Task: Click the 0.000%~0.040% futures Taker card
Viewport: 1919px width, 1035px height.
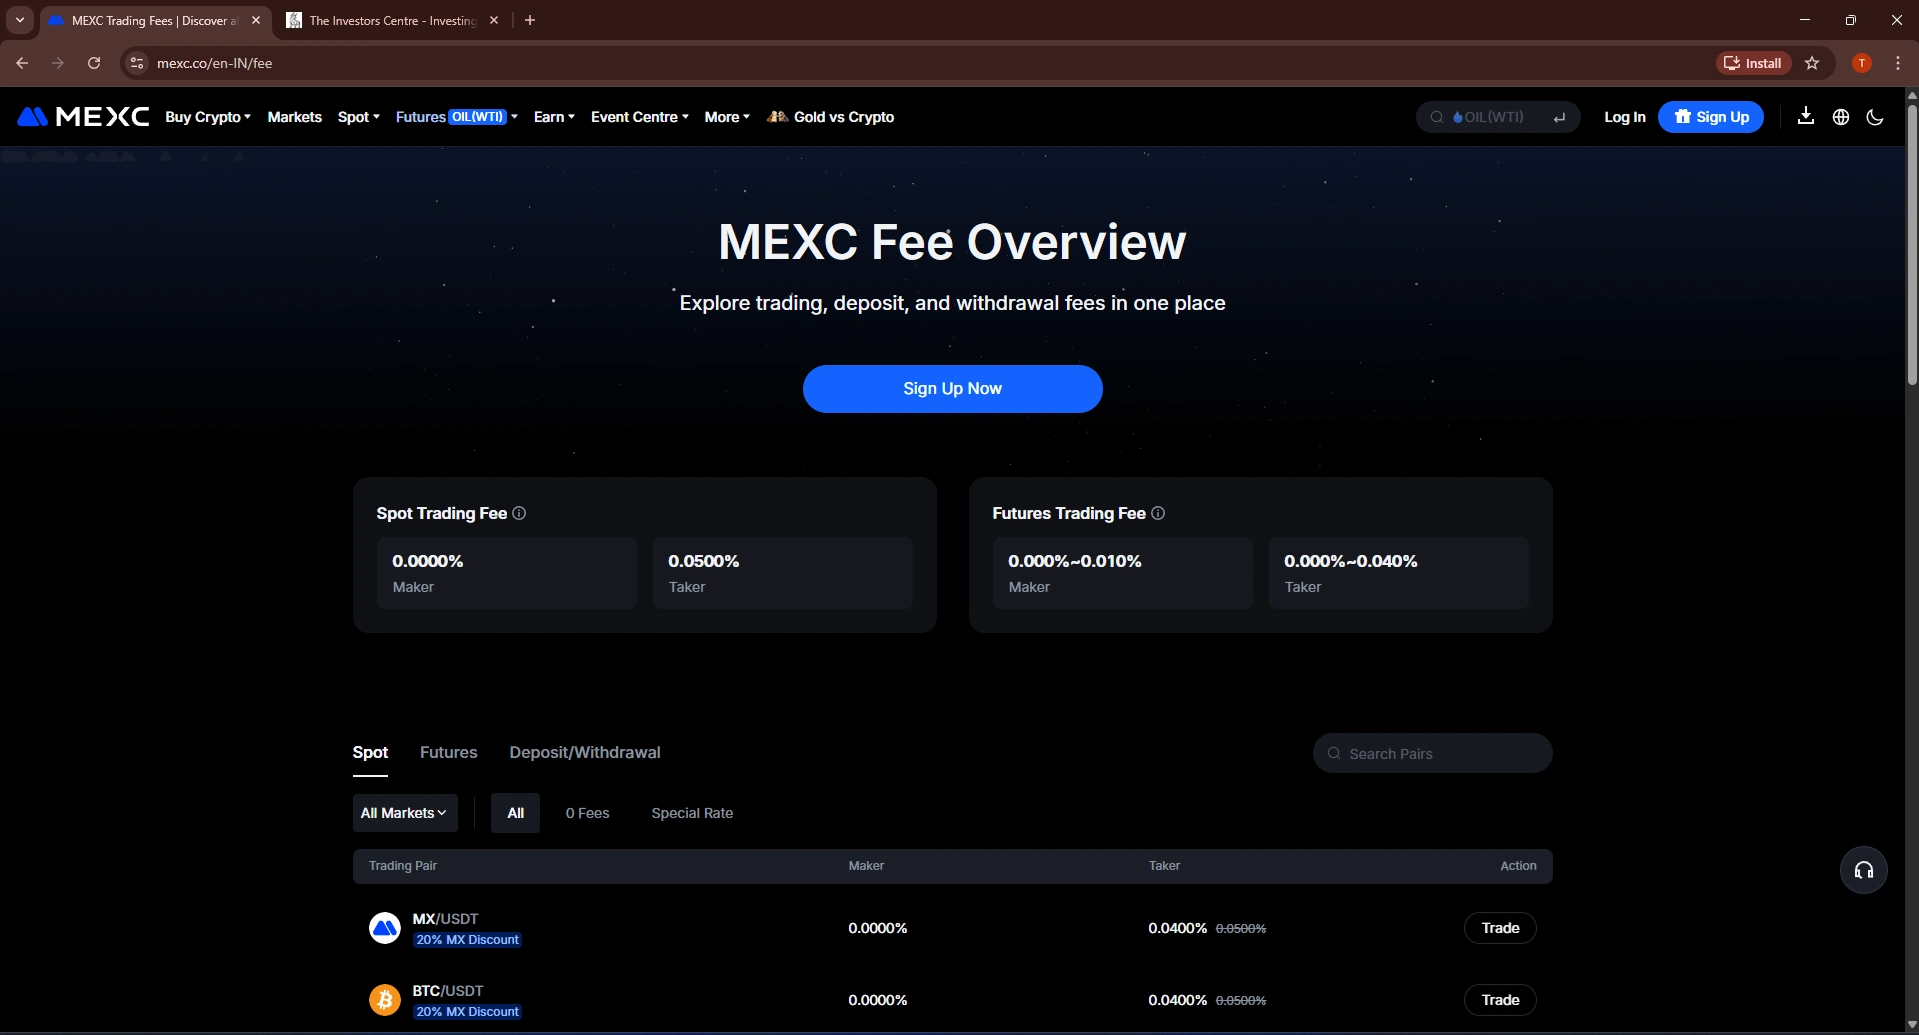Action: pos(1399,573)
